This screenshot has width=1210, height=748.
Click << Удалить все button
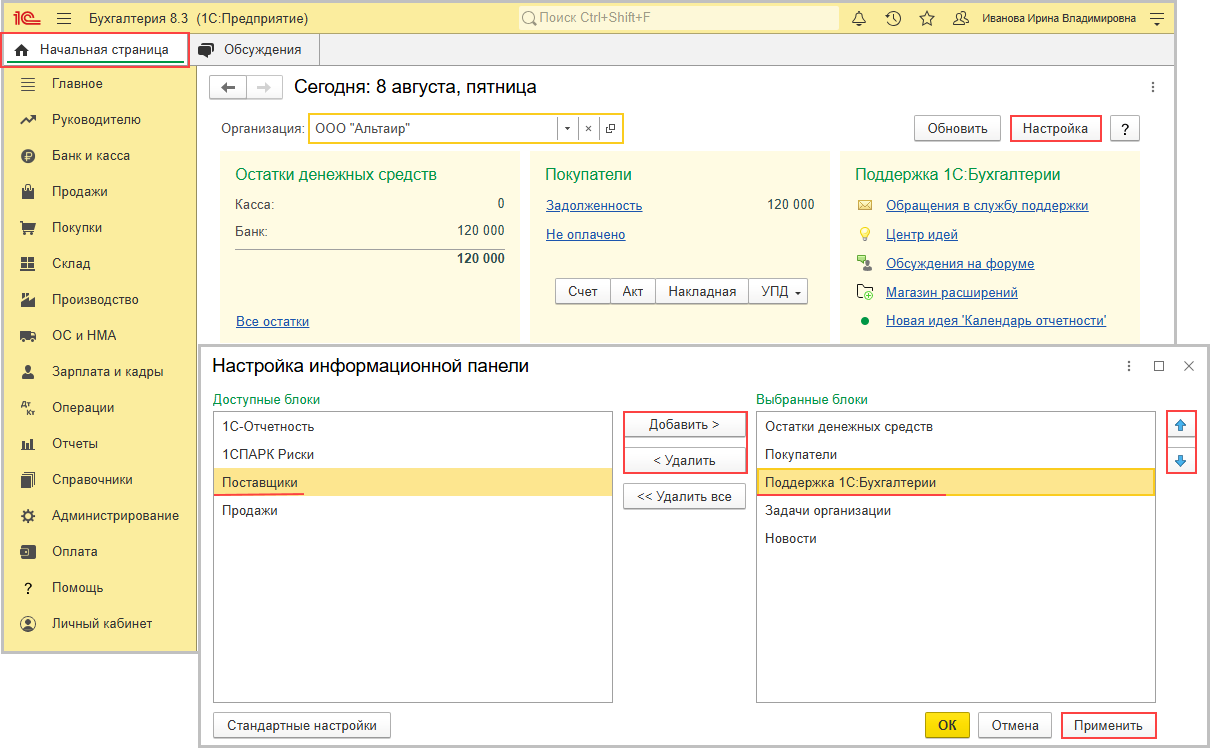pyautogui.click(x=684, y=497)
